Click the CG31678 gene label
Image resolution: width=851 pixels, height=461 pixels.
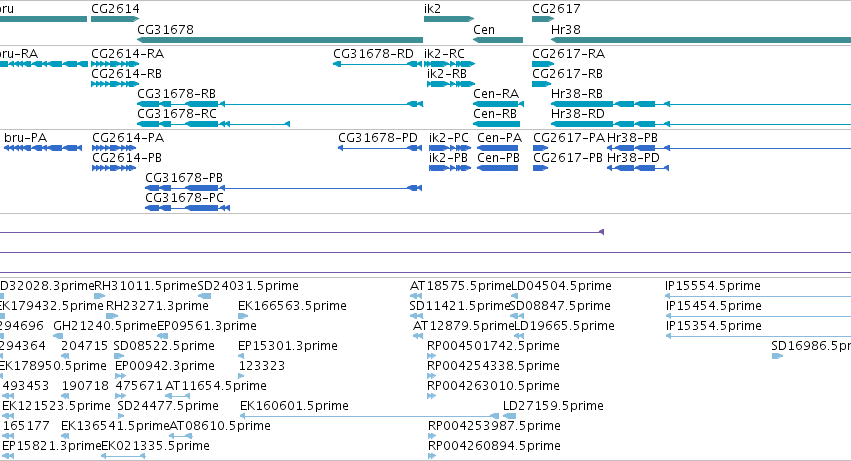tap(166, 29)
